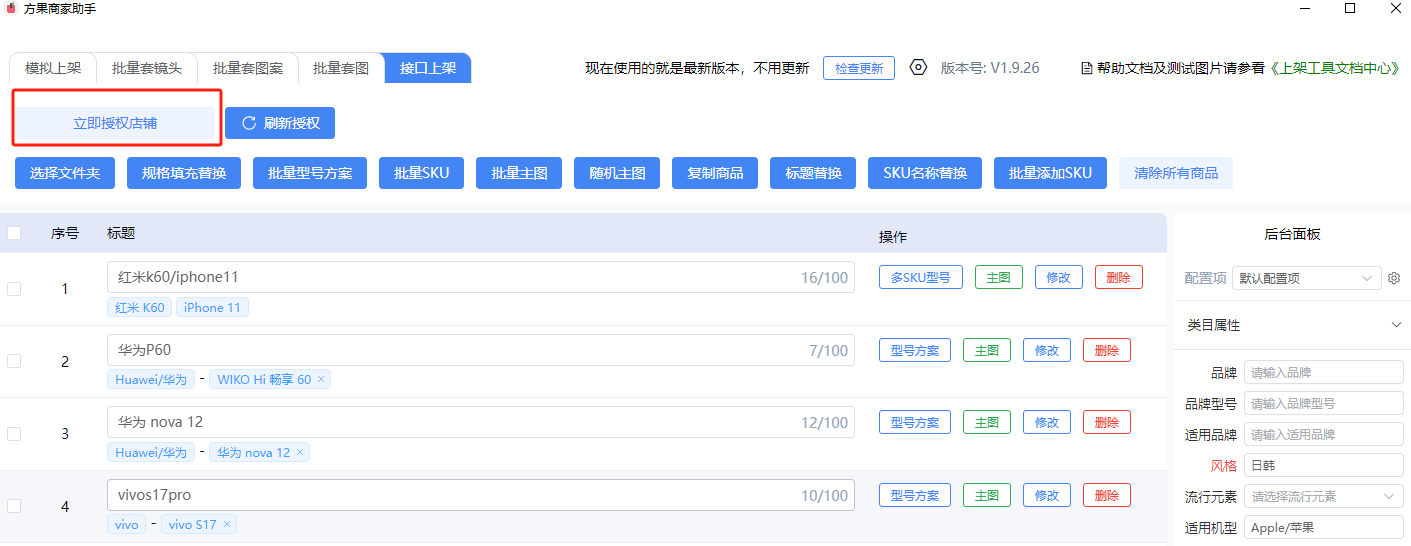Click 删除 button in row 1
Screen dimensions: 1411x546
click(1119, 278)
